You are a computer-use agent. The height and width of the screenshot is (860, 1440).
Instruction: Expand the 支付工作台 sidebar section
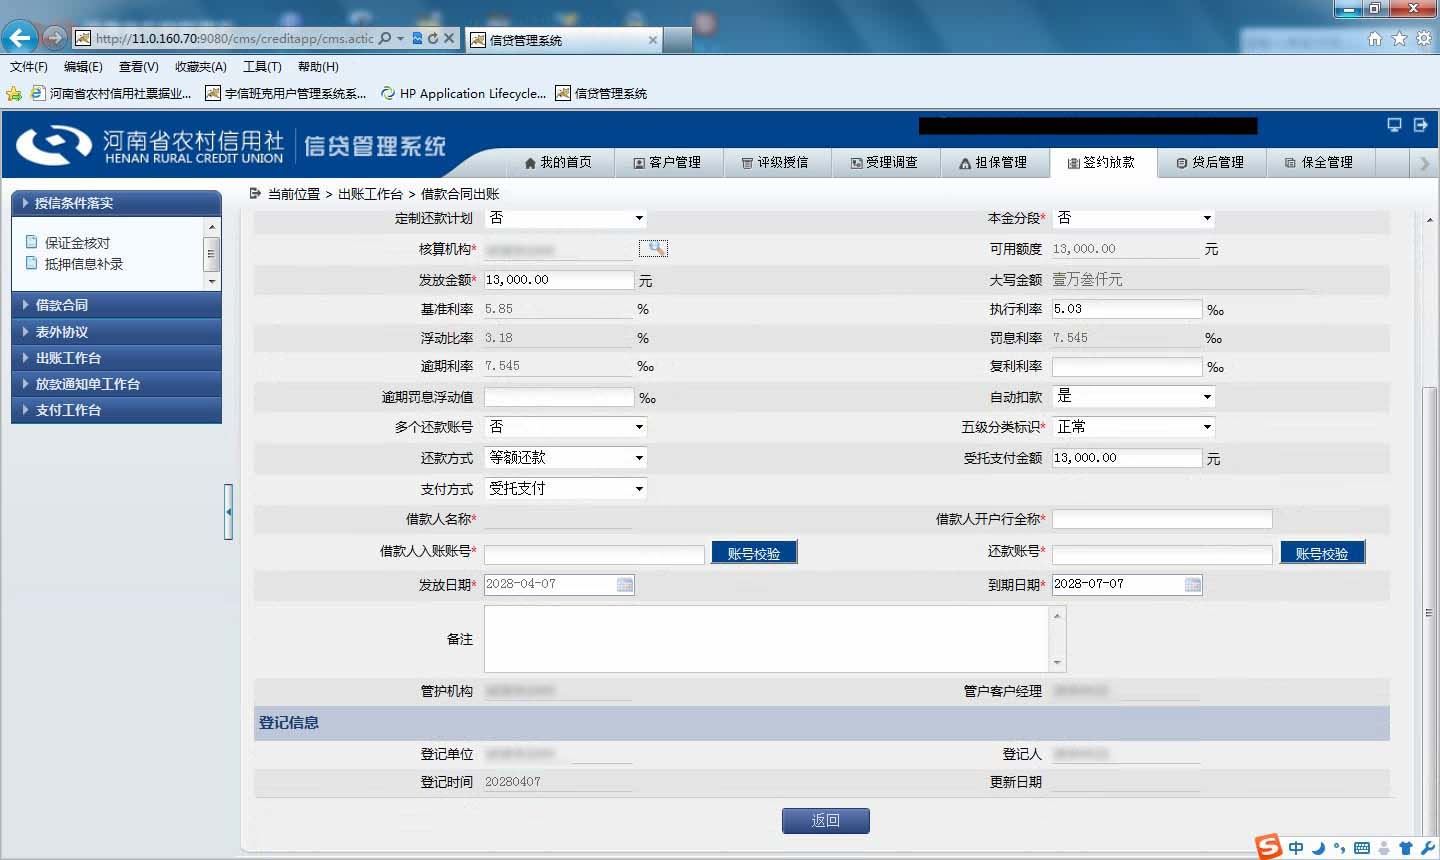[116, 410]
